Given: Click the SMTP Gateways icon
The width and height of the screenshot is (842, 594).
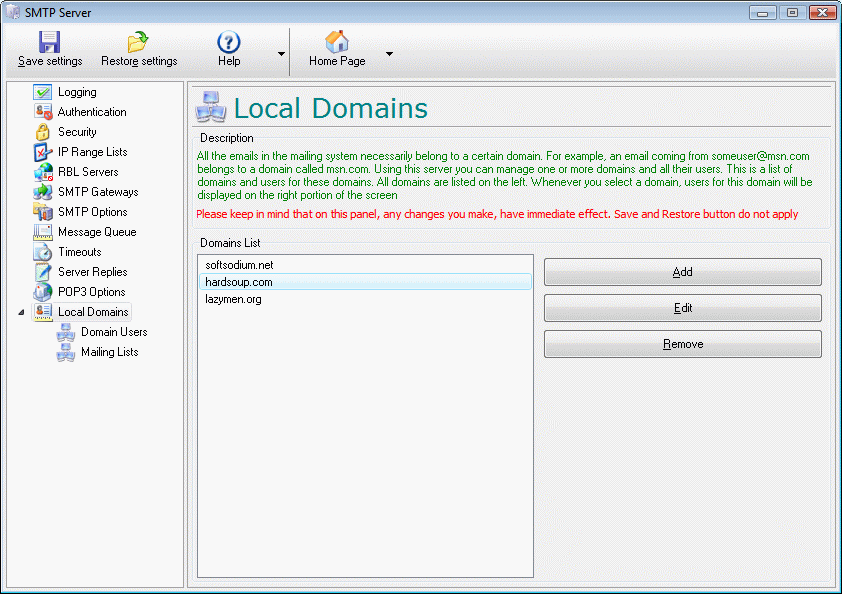Looking at the screenshot, I should tap(43, 191).
